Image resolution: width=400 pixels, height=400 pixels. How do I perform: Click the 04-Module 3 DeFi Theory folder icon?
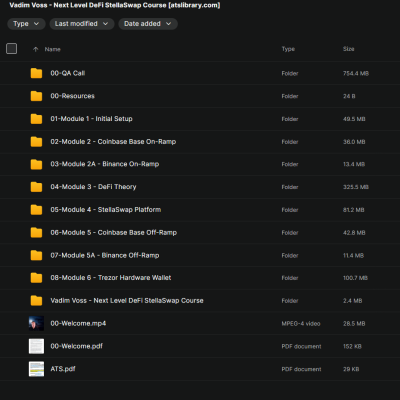point(36,187)
